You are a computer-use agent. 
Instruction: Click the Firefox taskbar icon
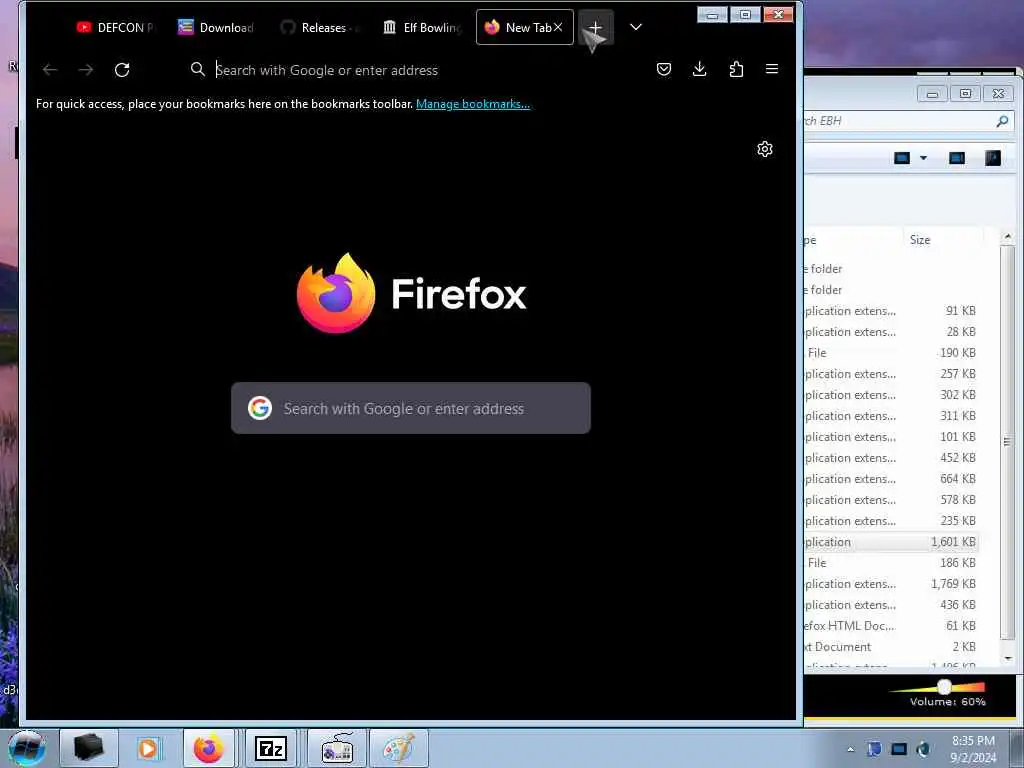click(x=208, y=748)
